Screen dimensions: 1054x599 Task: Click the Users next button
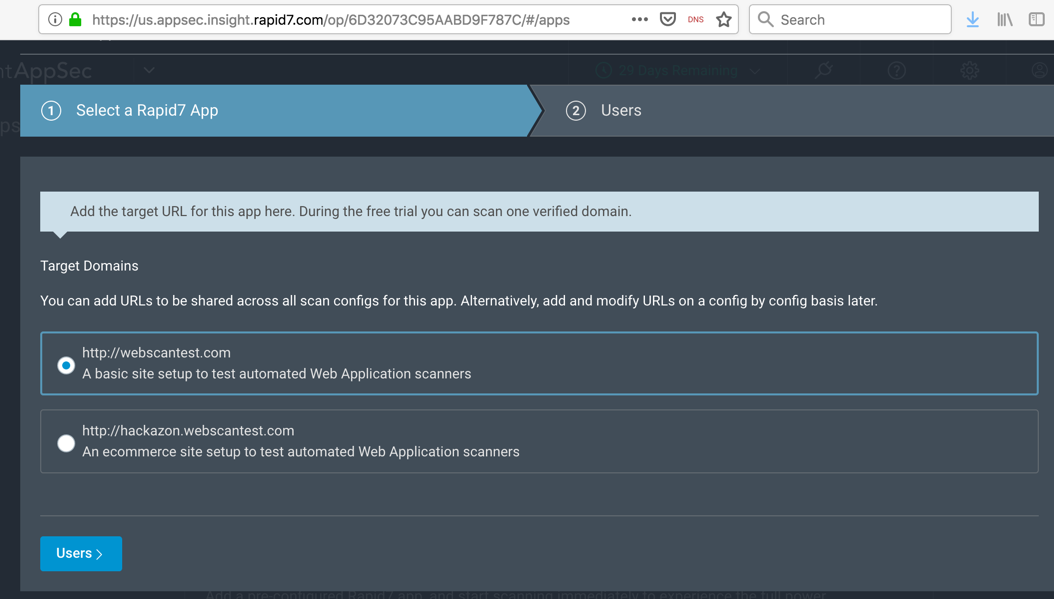[81, 553]
